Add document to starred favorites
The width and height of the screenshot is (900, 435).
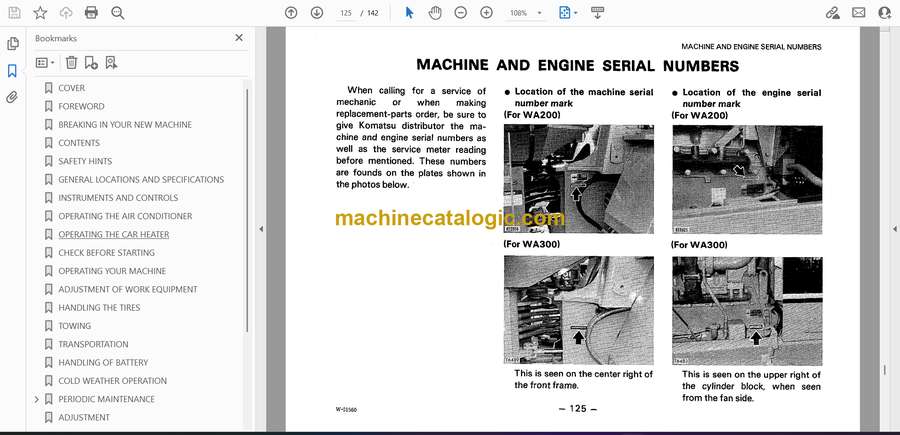pyautogui.click(x=40, y=13)
